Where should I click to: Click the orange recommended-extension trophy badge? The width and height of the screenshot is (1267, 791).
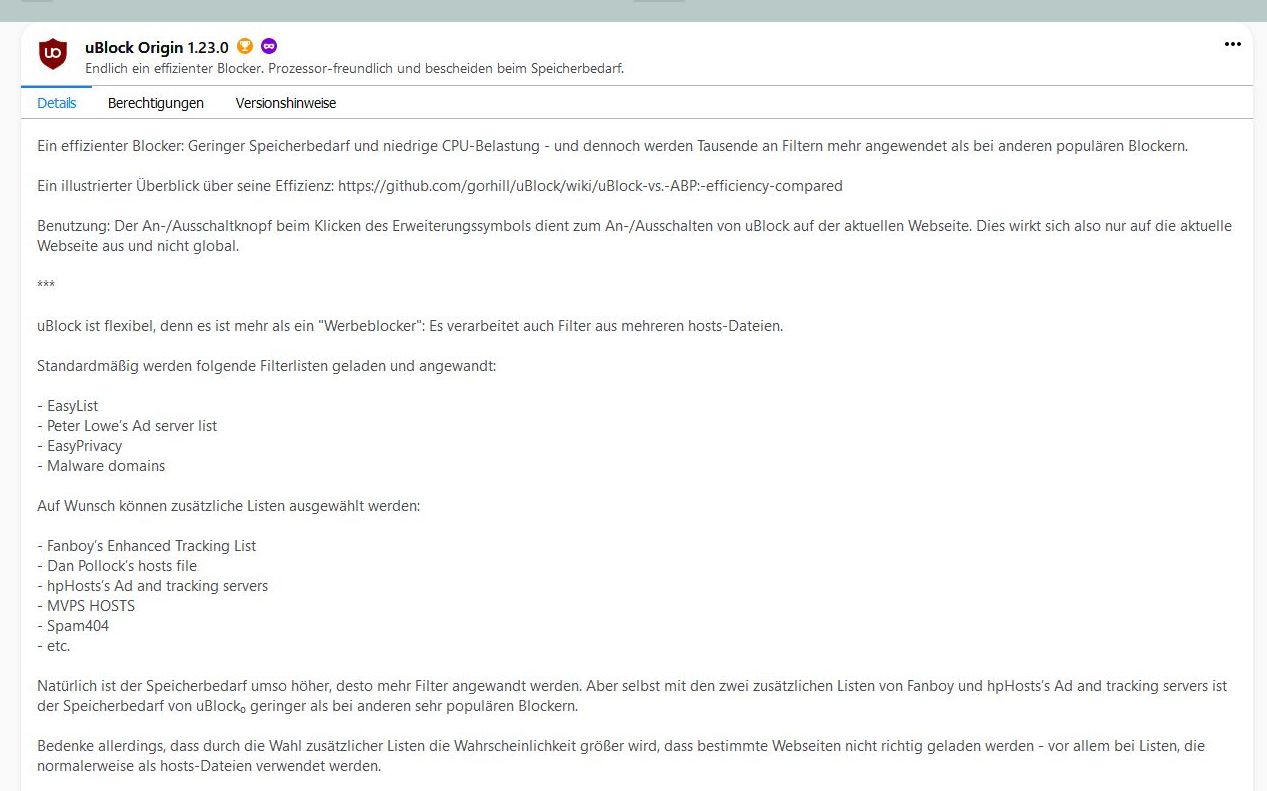[x=246, y=46]
